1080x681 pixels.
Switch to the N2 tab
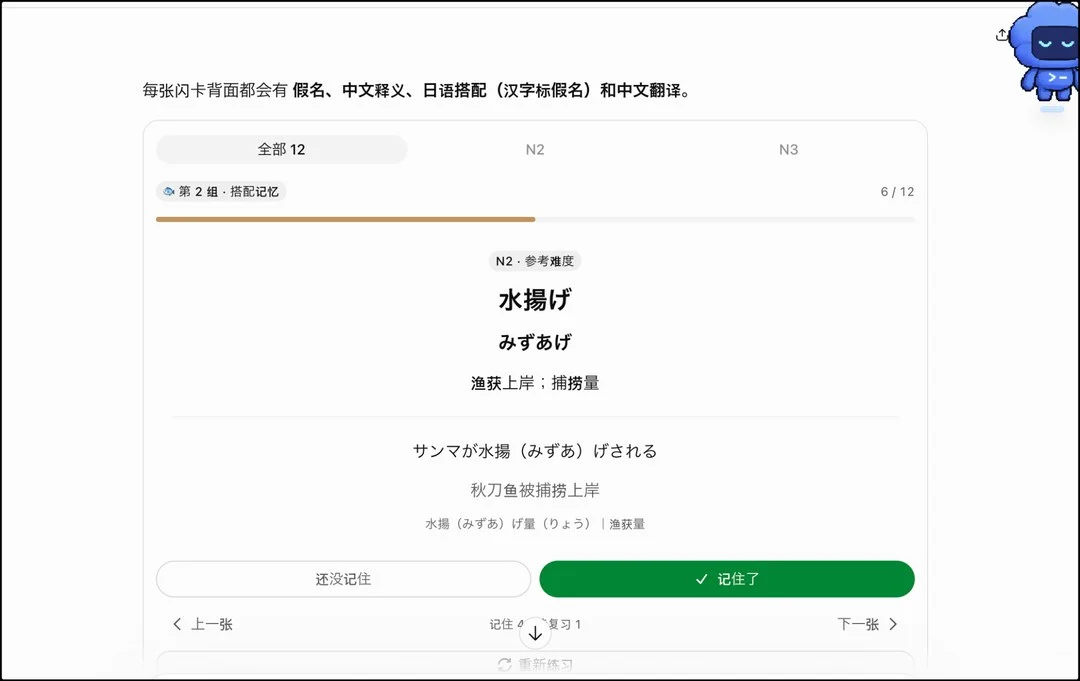(x=534, y=149)
